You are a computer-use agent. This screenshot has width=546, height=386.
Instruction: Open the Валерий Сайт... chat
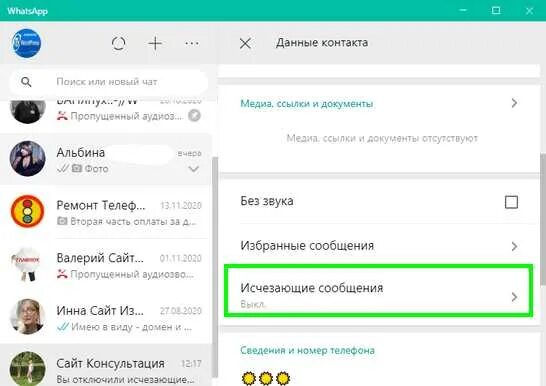pyautogui.click(x=106, y=265)
